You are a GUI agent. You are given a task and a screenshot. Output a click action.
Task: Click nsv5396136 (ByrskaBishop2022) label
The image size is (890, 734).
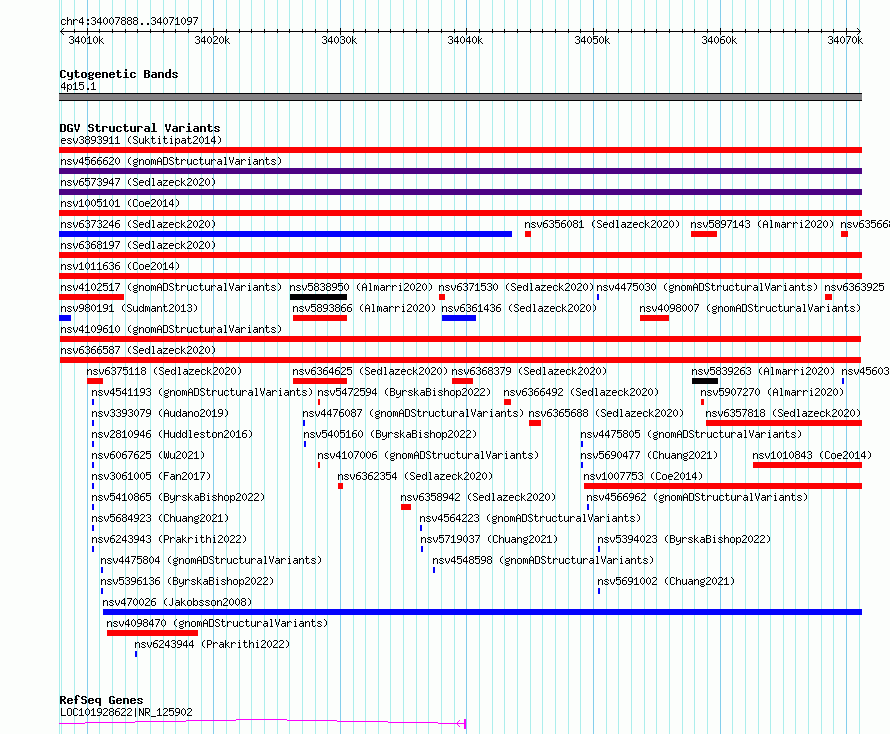click(187, 581)
